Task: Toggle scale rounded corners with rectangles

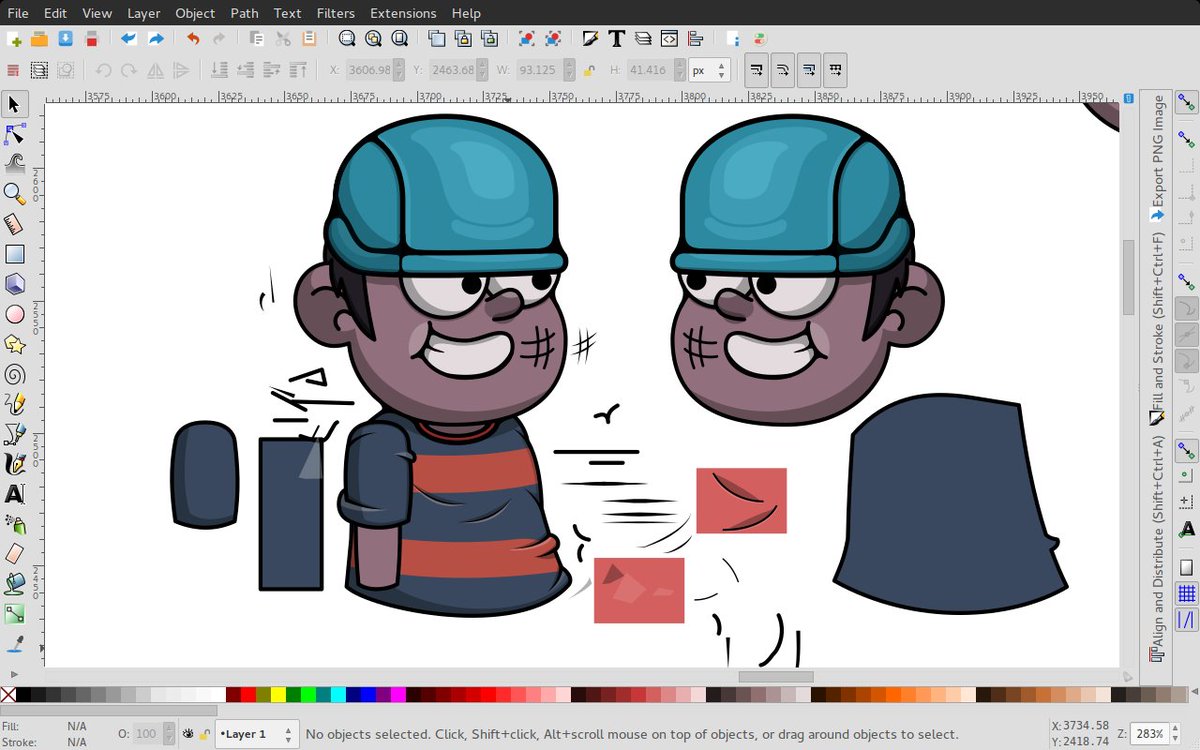Action: [x=782, y=70]
